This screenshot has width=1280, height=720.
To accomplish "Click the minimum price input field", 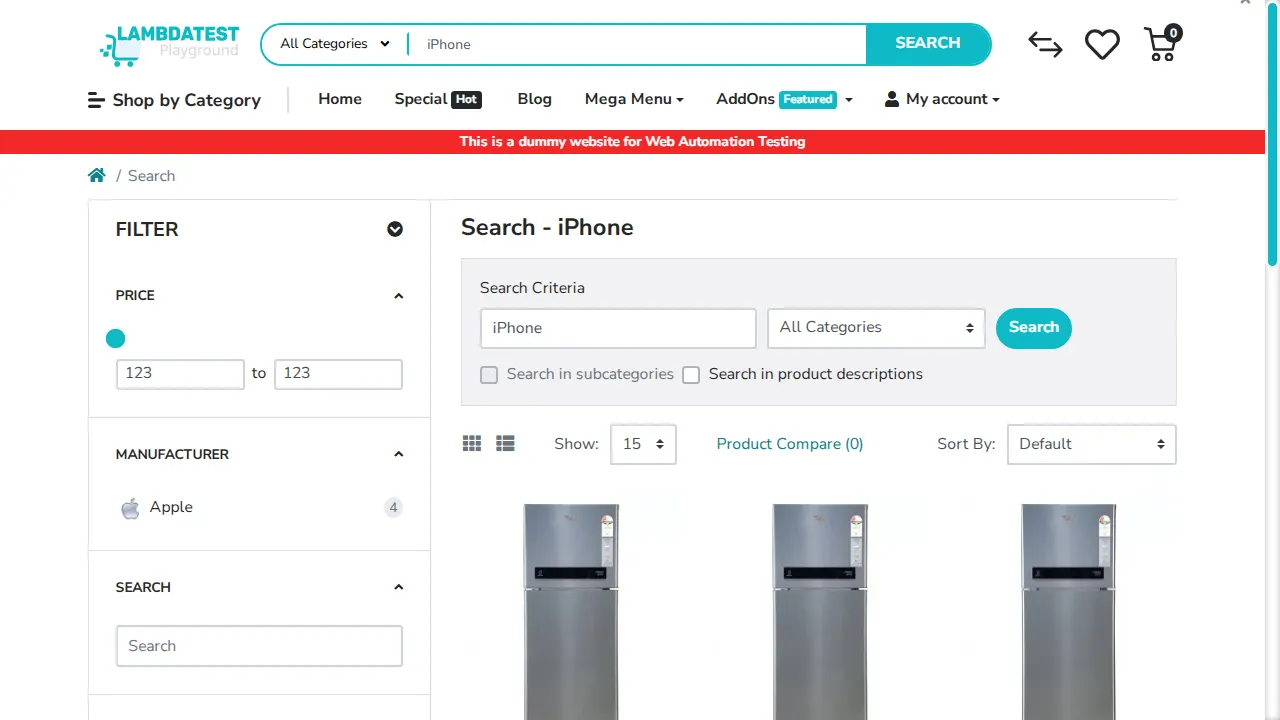I will click(180, 374).
